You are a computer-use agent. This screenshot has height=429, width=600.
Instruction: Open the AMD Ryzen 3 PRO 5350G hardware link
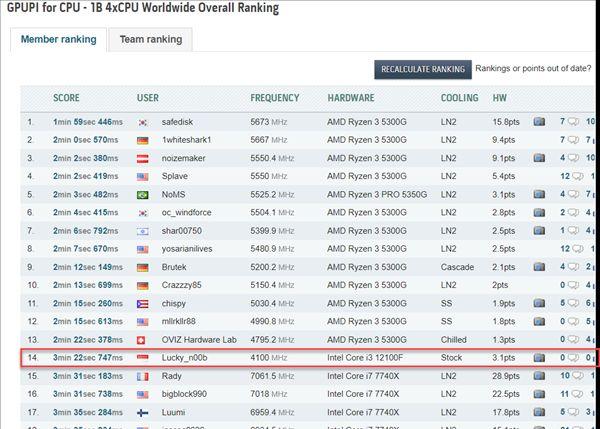tap(377, 194)
